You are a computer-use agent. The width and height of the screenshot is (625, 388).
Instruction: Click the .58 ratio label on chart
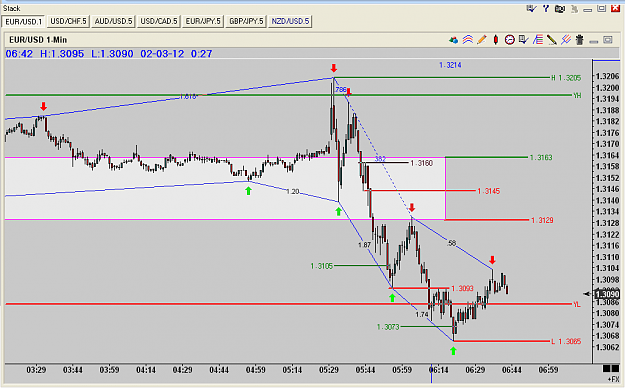pyautogui.click(x=452, y=242)
